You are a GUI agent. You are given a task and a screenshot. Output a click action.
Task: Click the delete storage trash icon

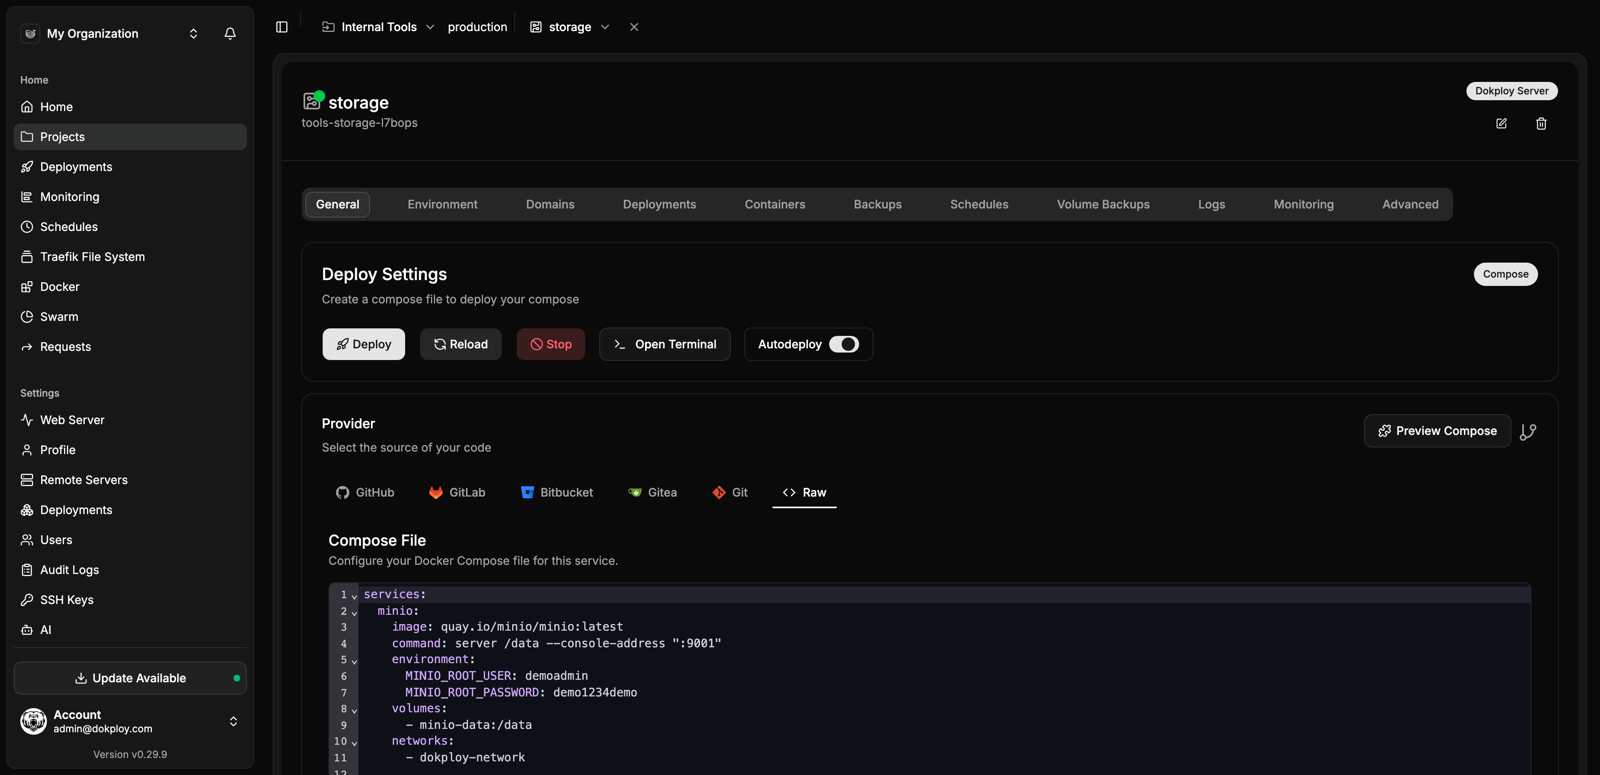coord(1541,123)
